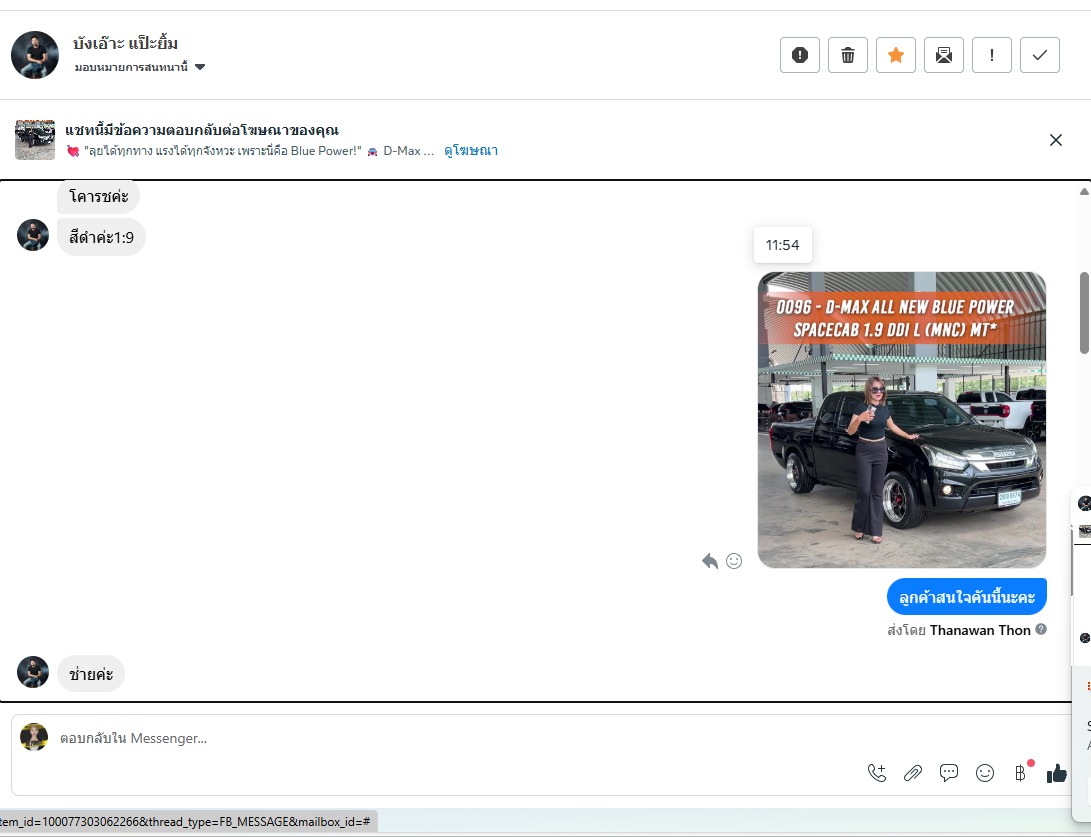Click the chat scrollbar thumb

(x=1084, y=313)
